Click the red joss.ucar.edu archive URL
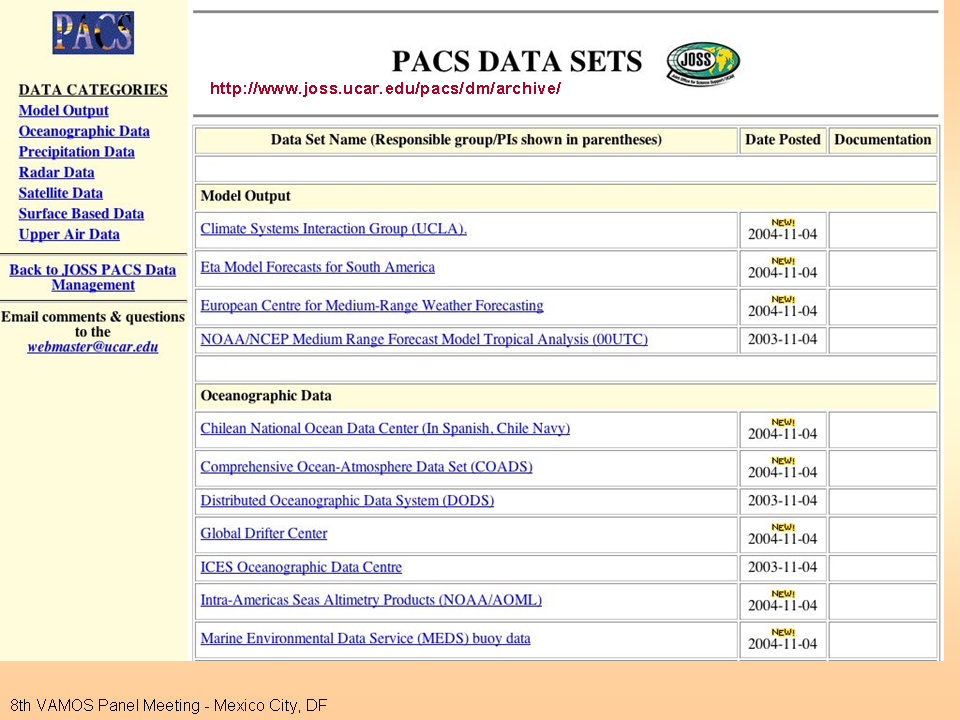 click(x=385, y=89)
